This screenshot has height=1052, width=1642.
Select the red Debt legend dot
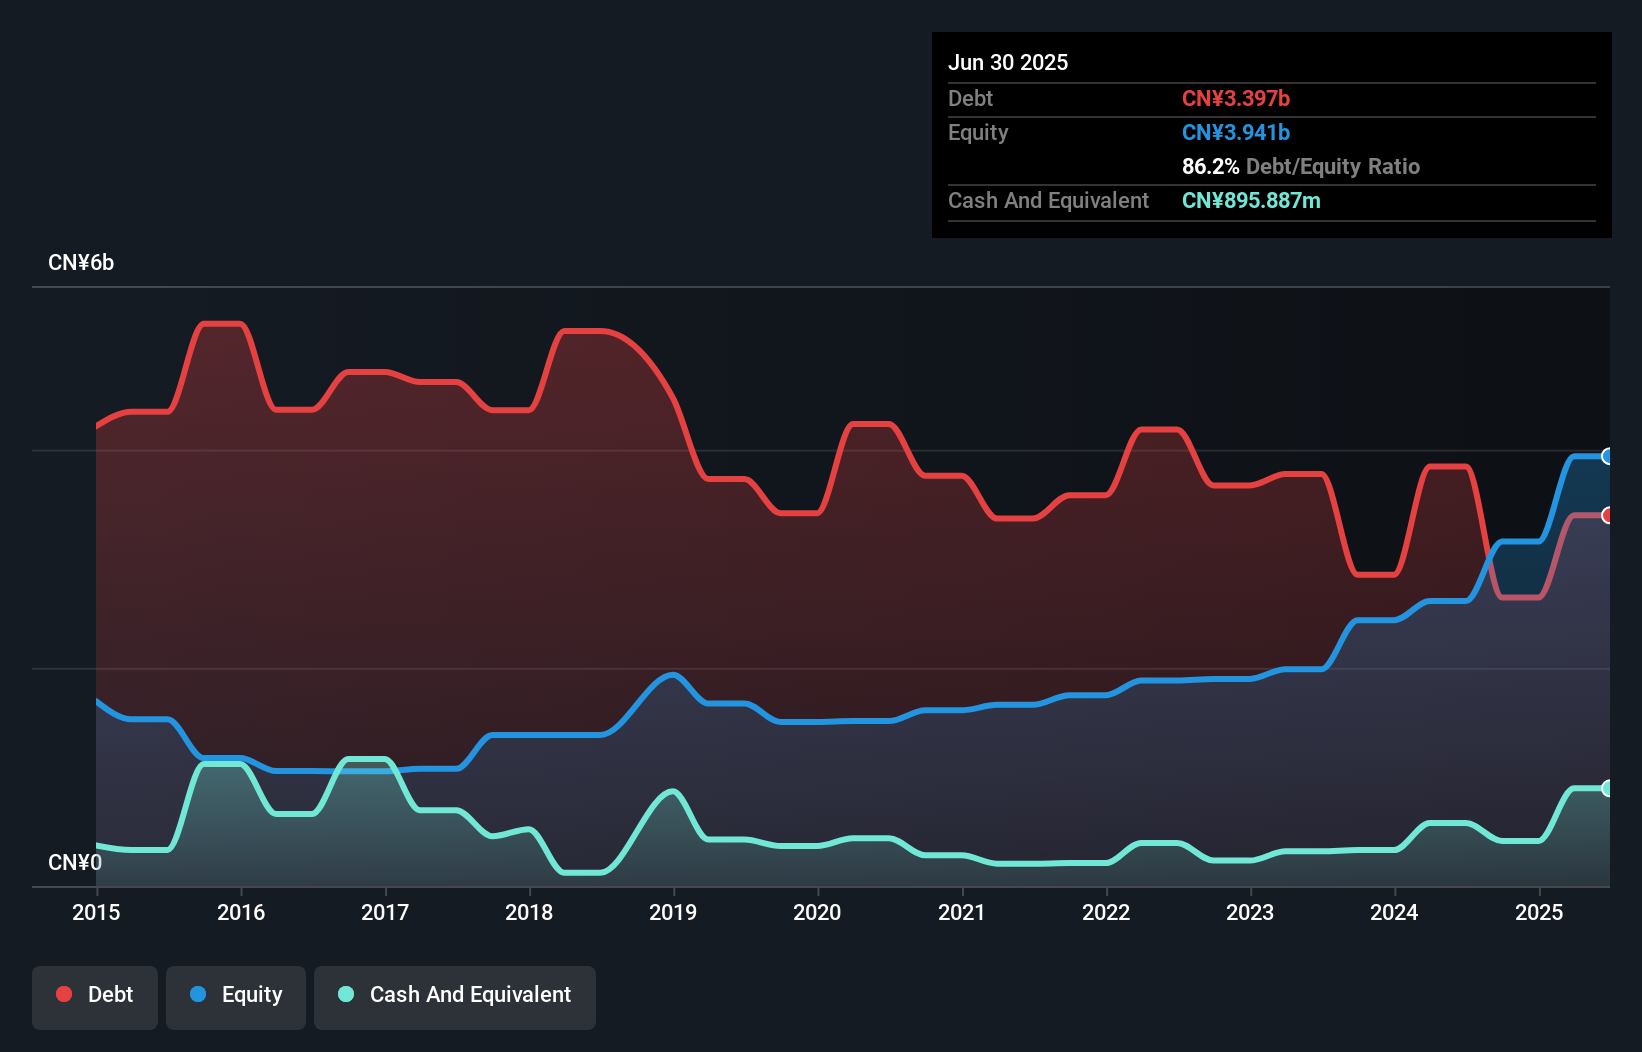(x=63, y=994)
